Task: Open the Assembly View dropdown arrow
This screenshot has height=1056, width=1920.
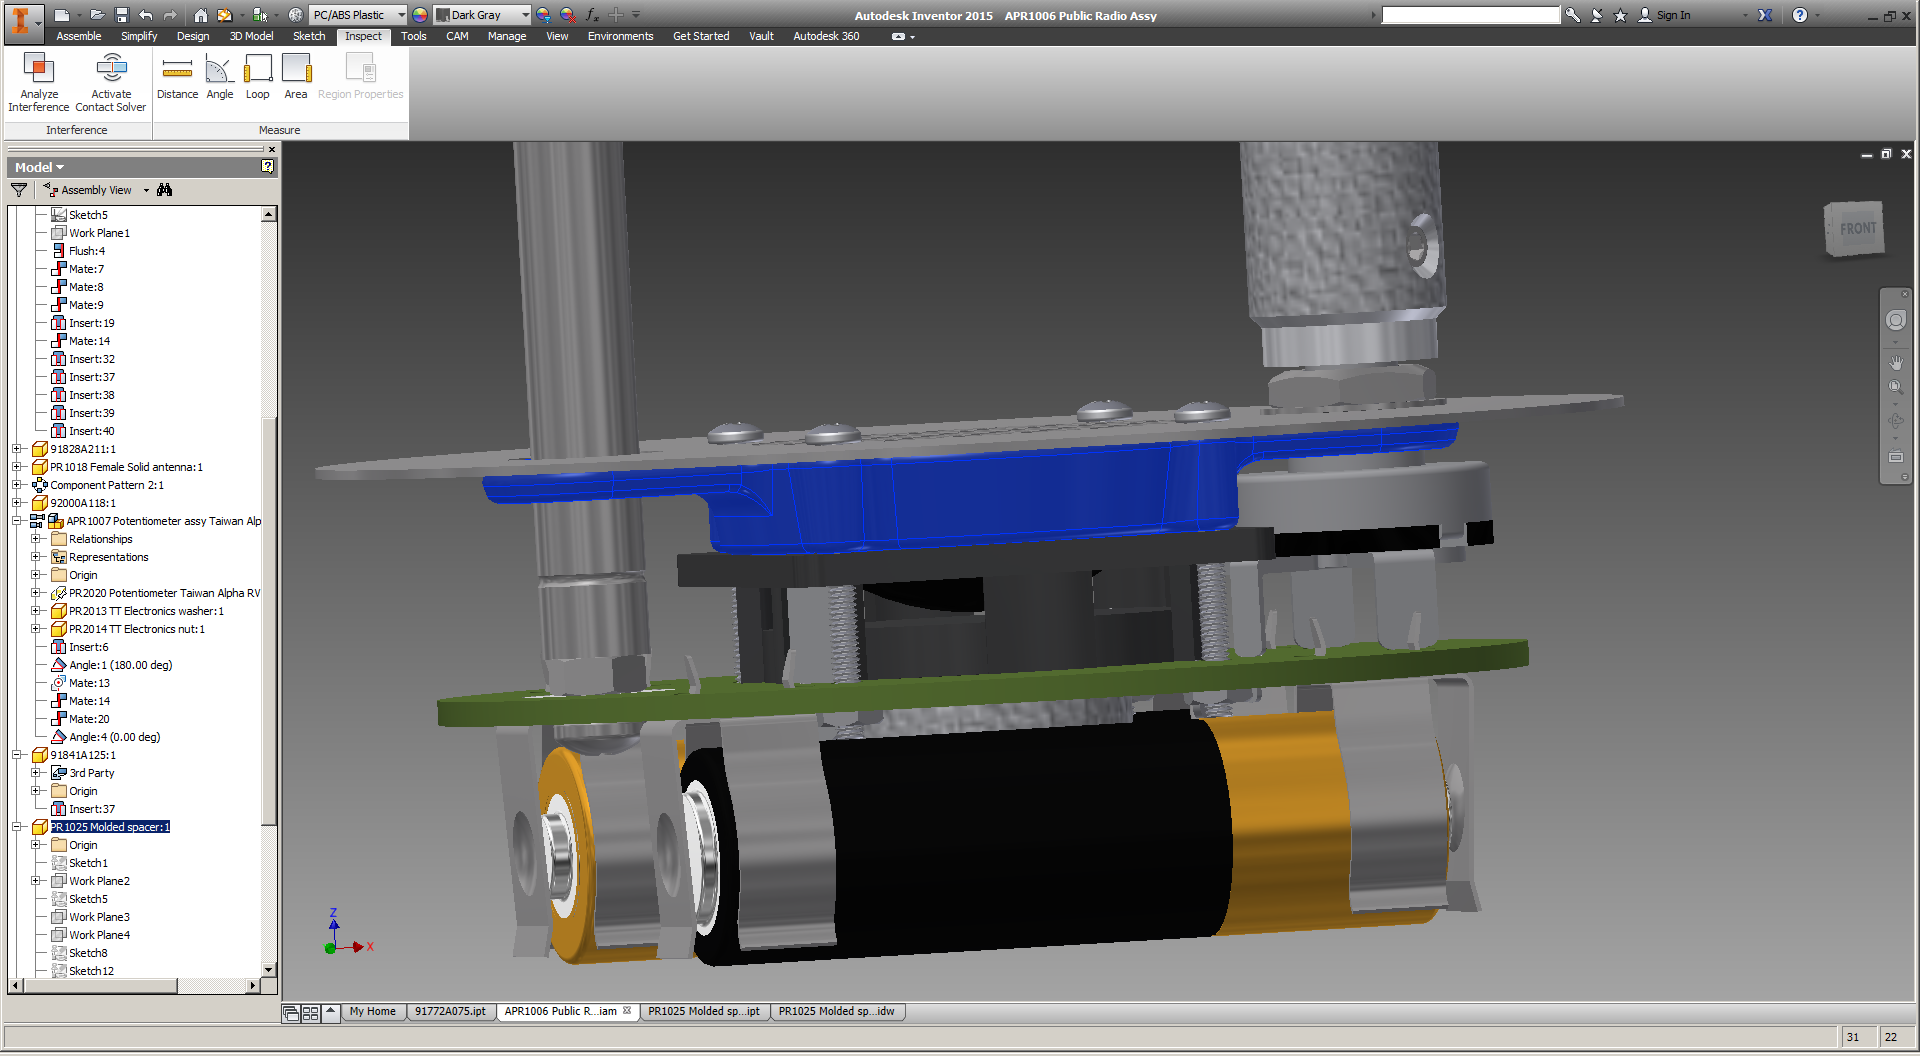Action: (x=146, y=190)
